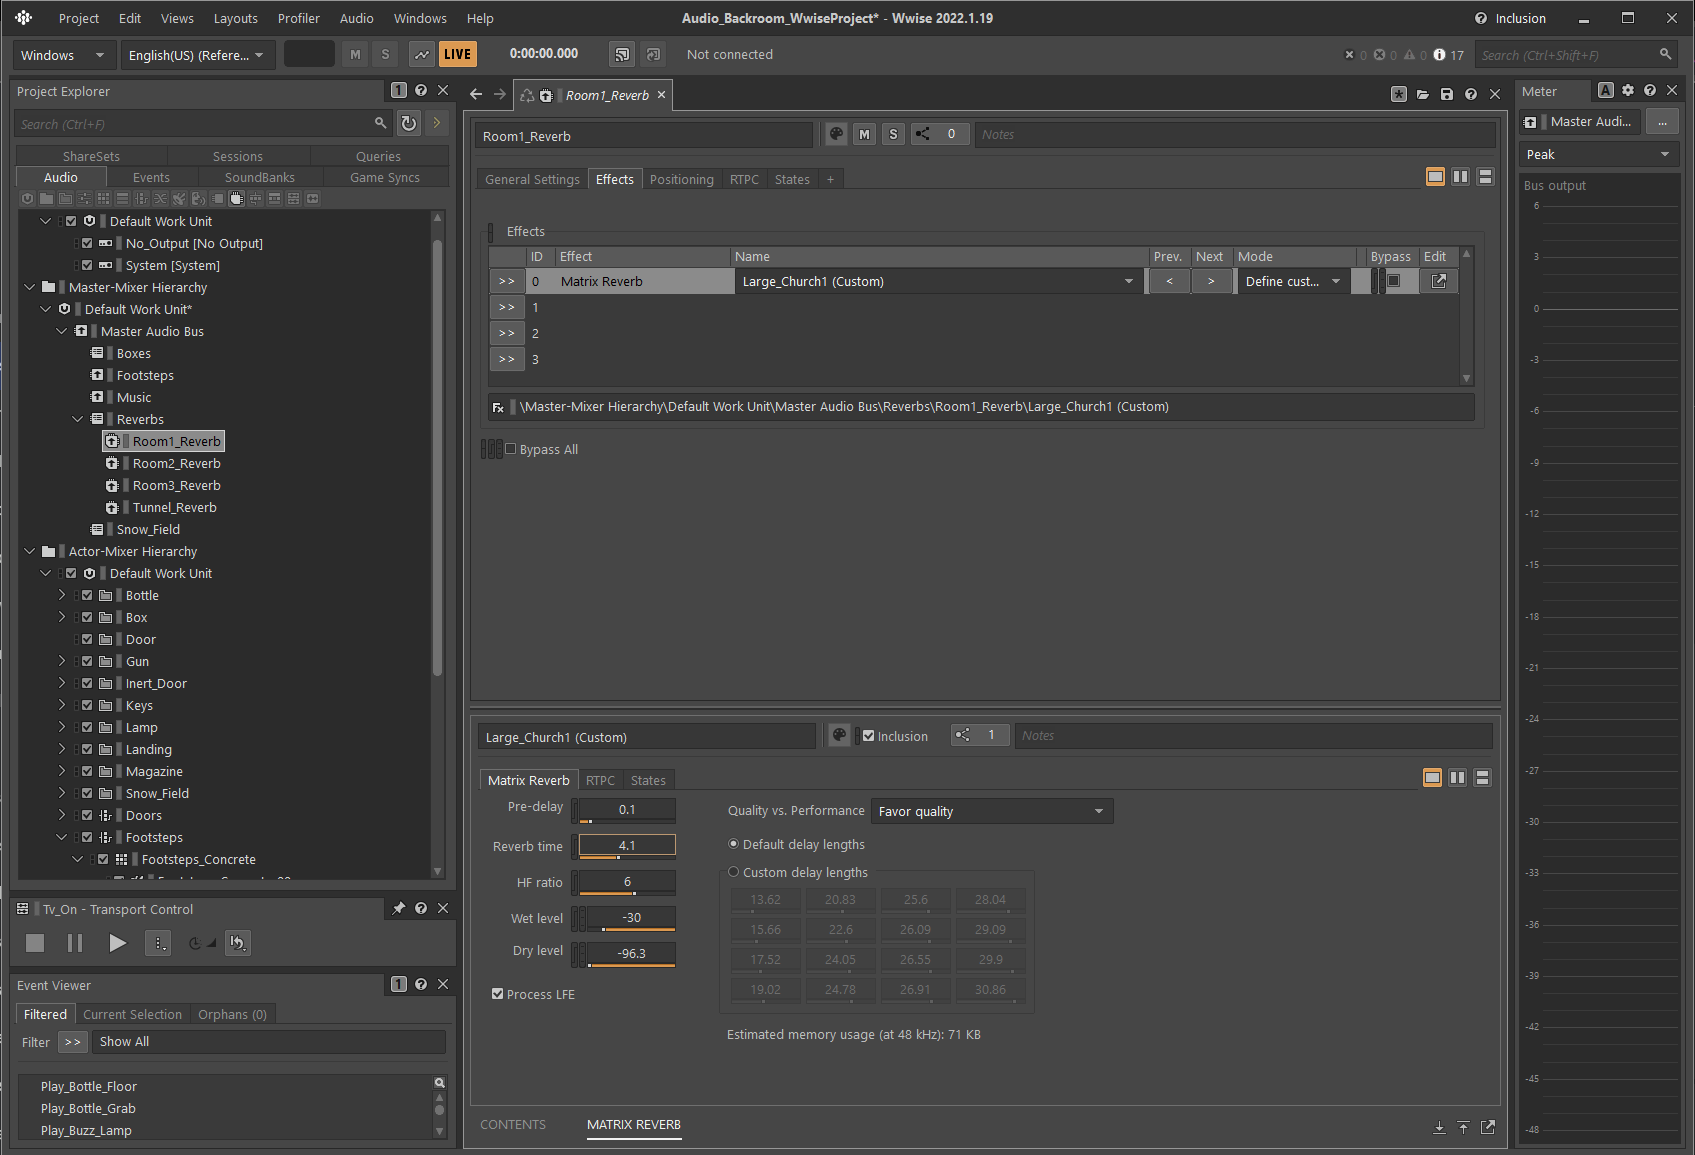Uncheck the Process LFE checkbox
This screenshot has width=1695, height=1155.
click(x=497, y=994)
